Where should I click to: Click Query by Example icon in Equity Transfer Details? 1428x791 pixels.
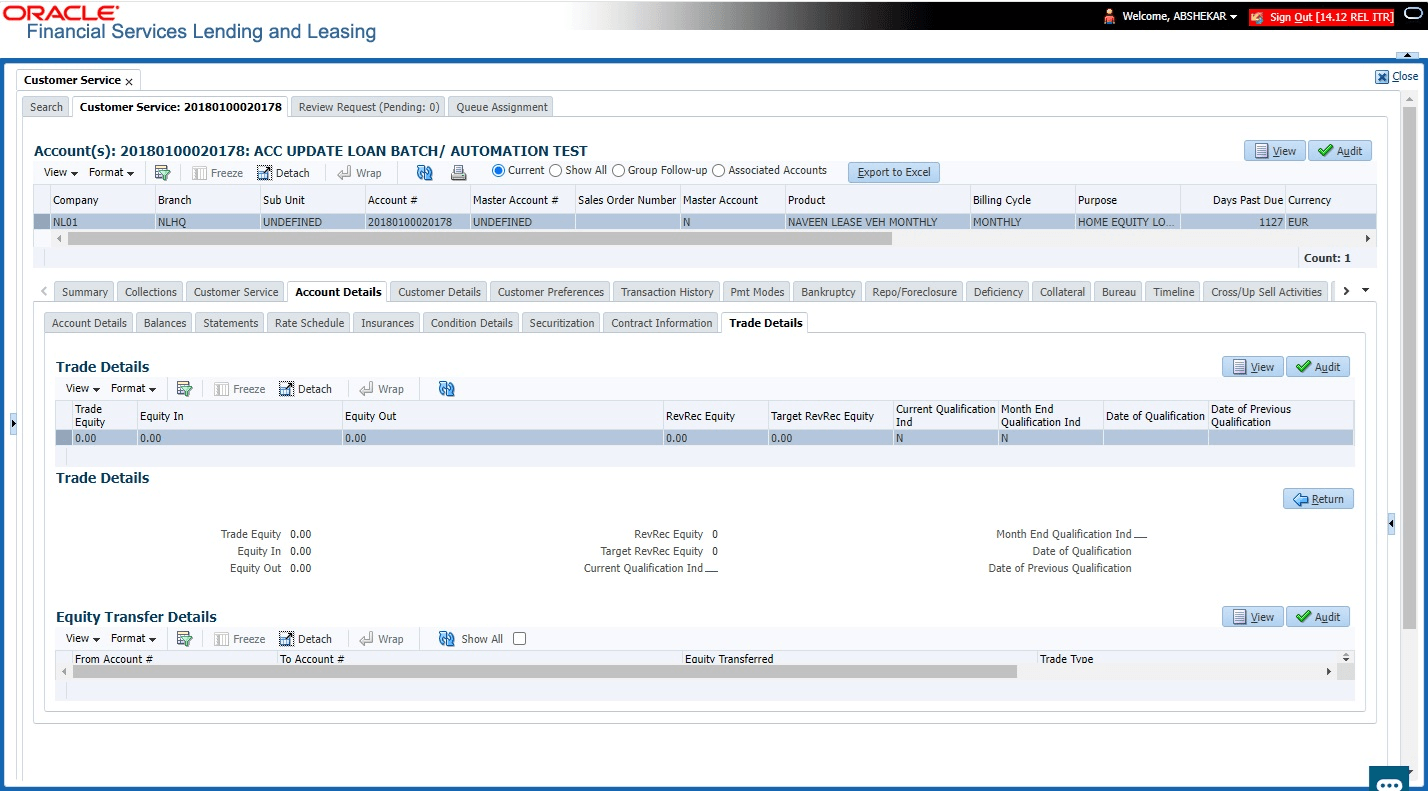click(185, 639)
